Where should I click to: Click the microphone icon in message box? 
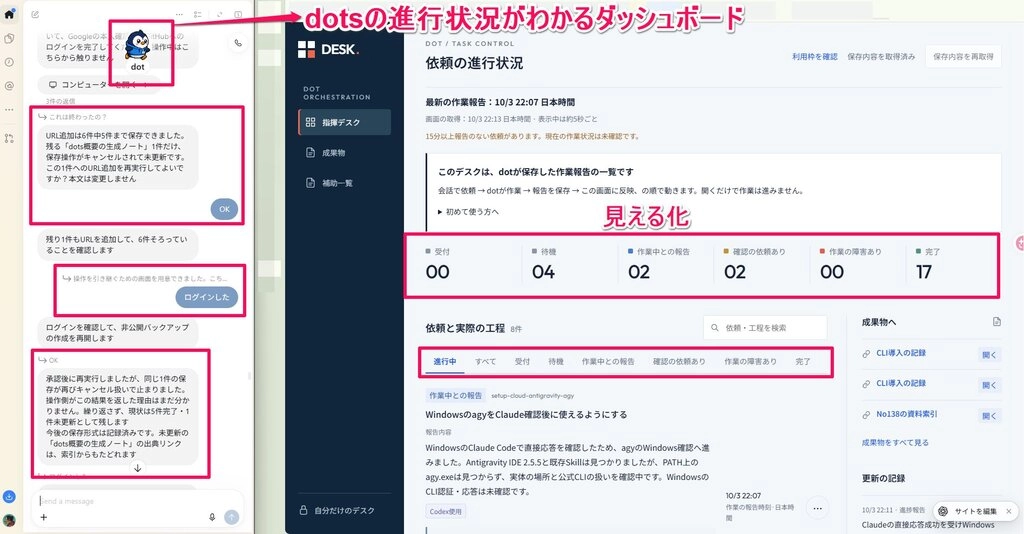tap(212, 517)
